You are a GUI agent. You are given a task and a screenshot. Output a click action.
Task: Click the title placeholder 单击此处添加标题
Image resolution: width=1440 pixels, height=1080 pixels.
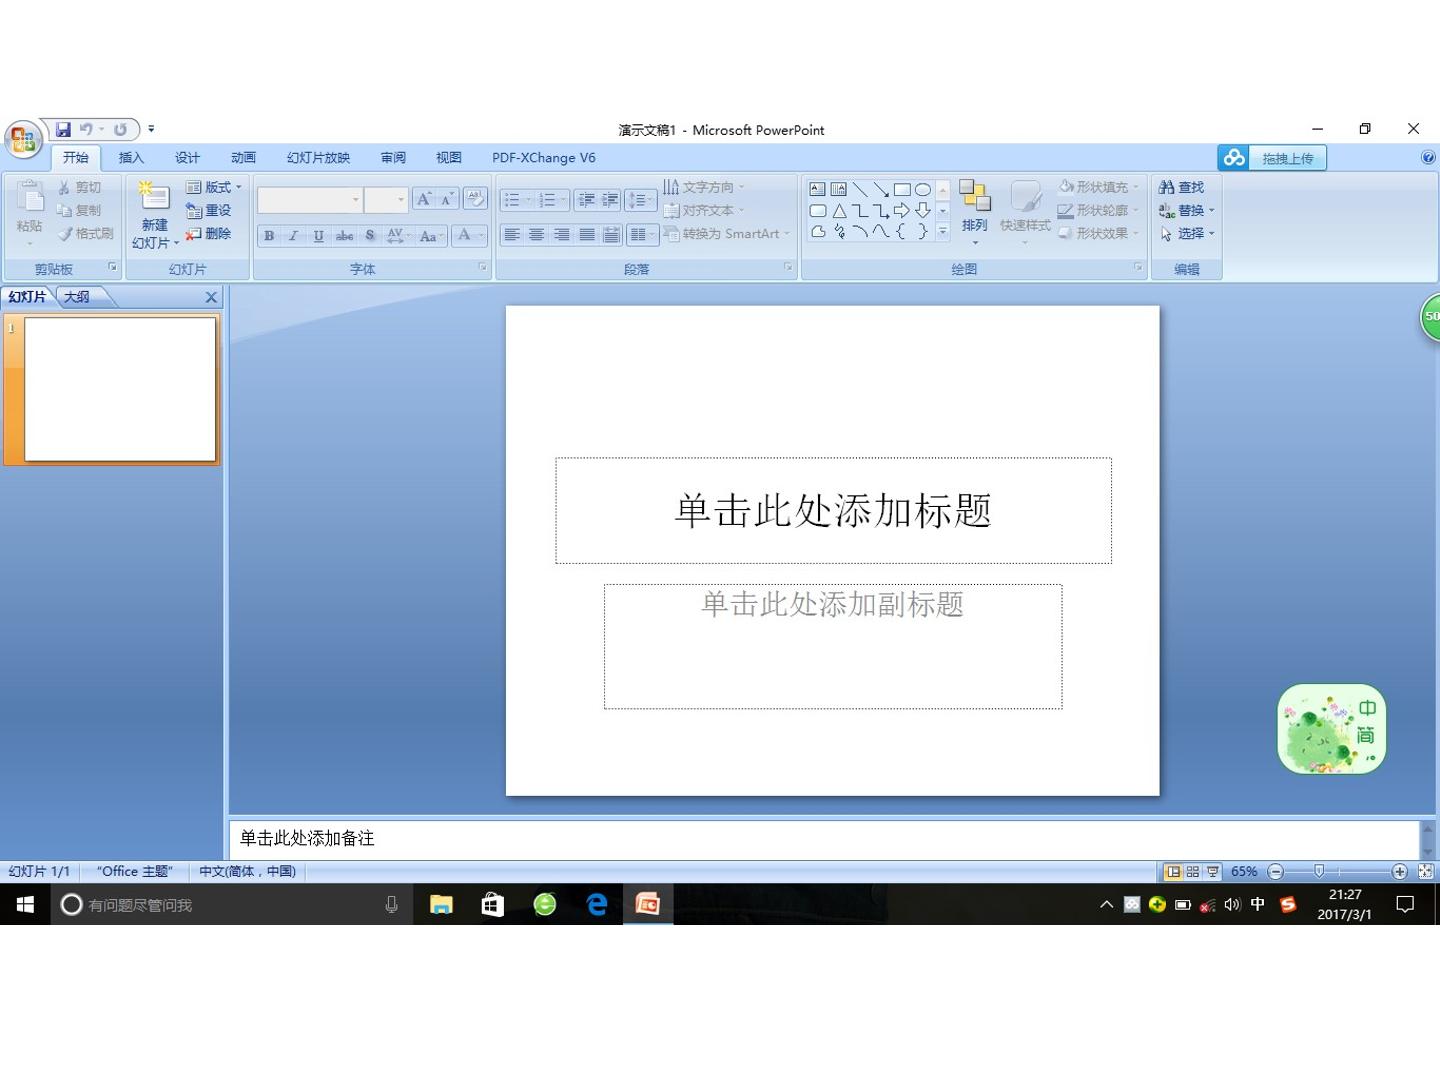coord(833,511)
